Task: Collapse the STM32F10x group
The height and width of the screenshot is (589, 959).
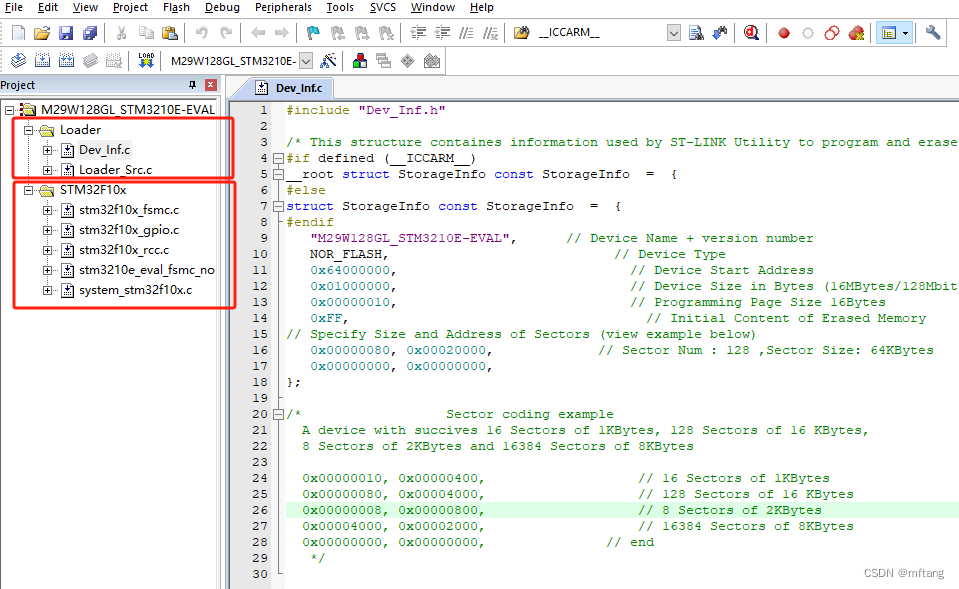Action: point(30,190)
